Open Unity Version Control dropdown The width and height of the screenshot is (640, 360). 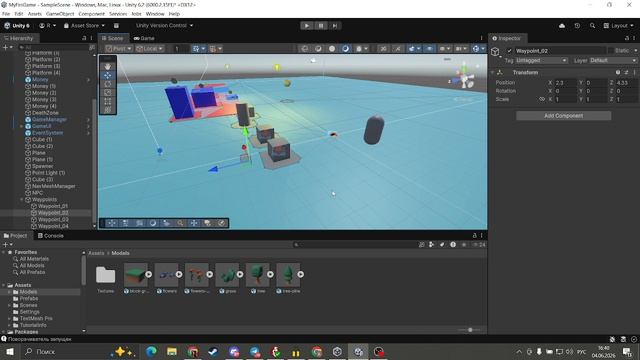[x=164, y=25]
